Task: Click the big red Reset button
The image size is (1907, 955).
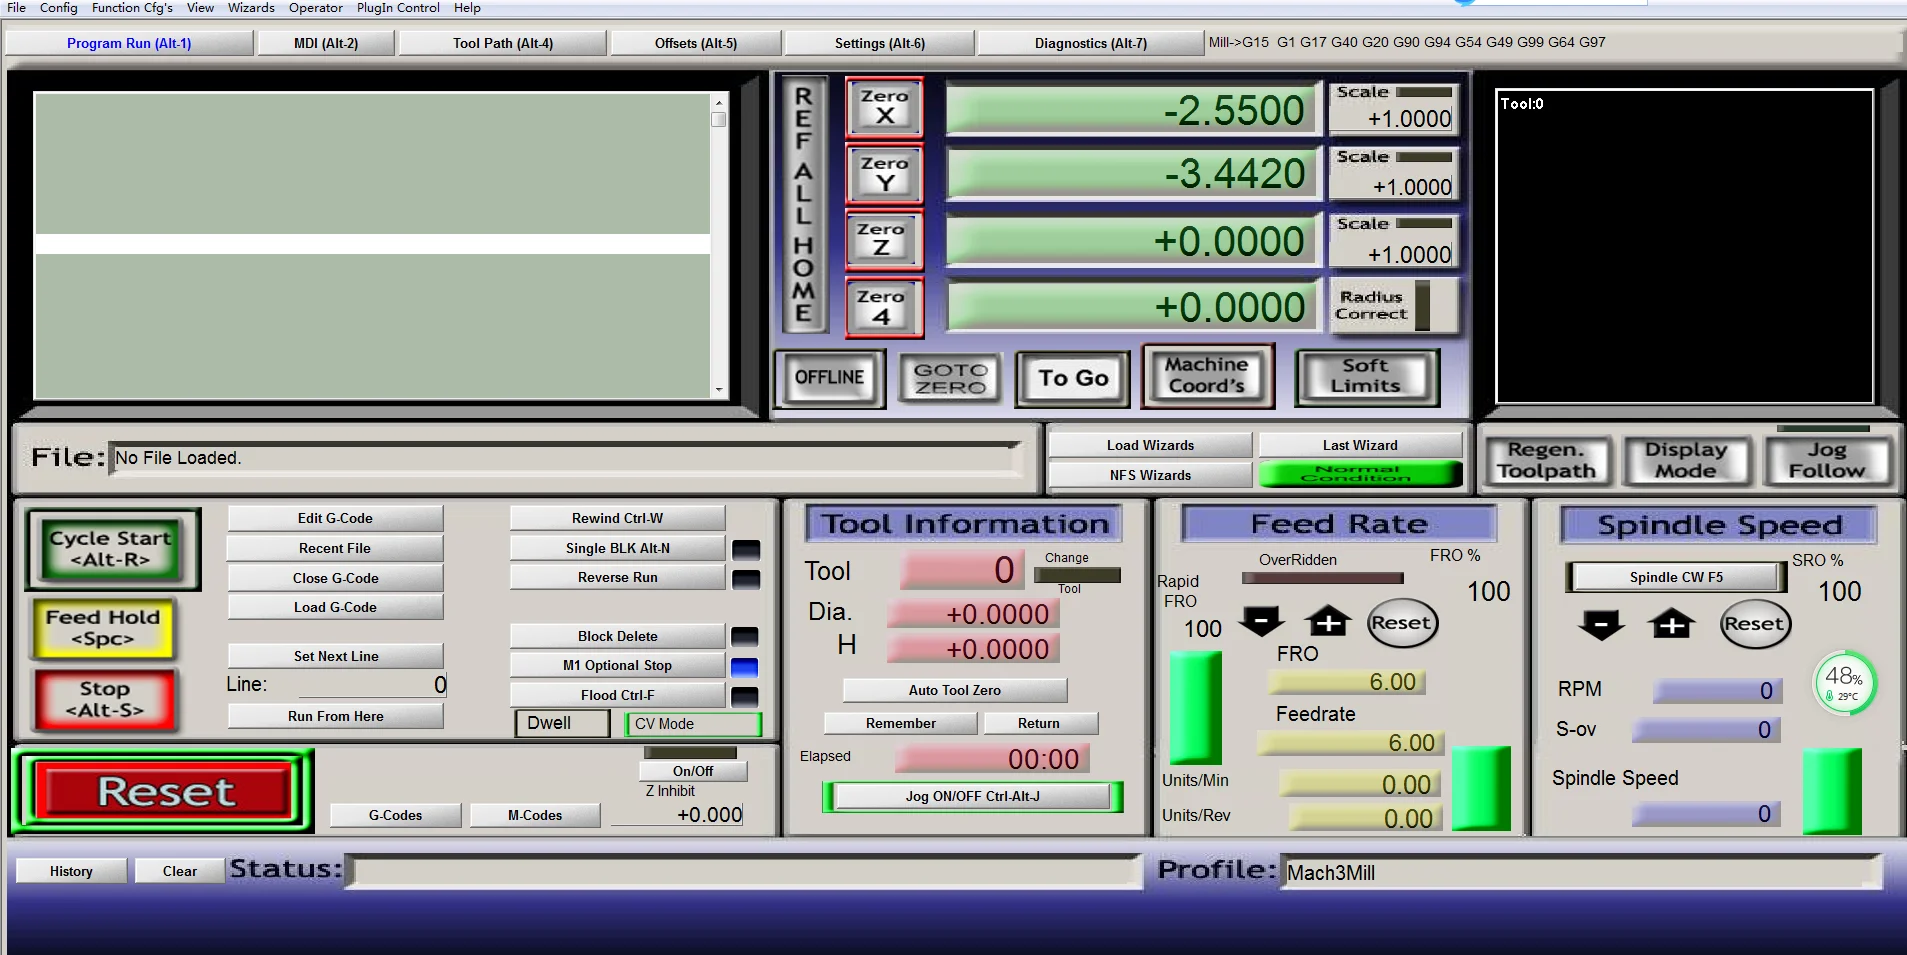Action: (165, 791)
